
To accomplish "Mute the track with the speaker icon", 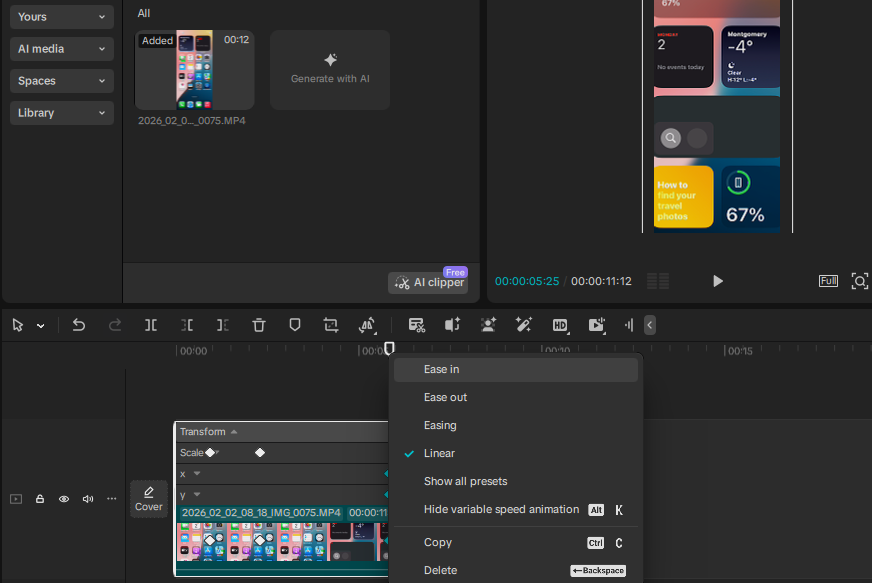I will 88,499.
